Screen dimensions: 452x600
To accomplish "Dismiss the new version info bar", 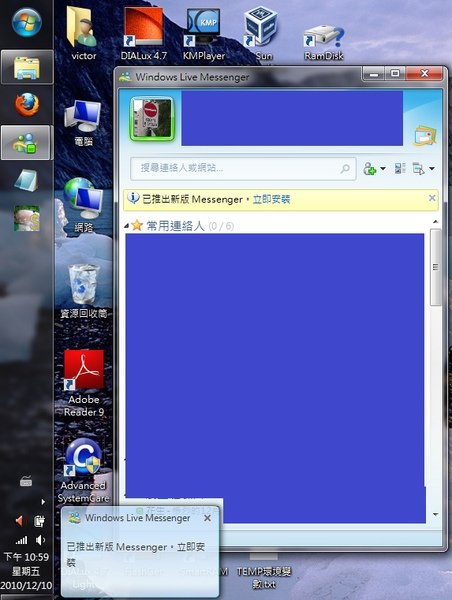I will point(432,198).
